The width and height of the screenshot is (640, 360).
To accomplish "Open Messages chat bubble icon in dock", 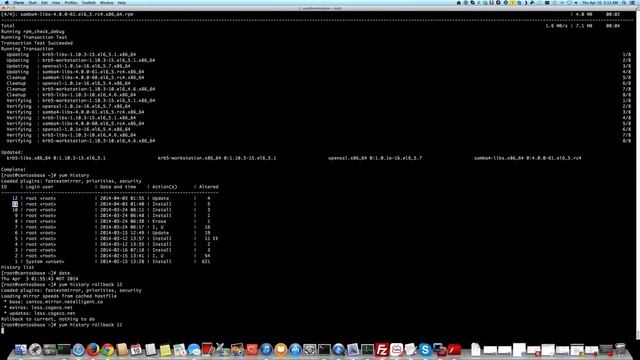I will click(194, 350).
